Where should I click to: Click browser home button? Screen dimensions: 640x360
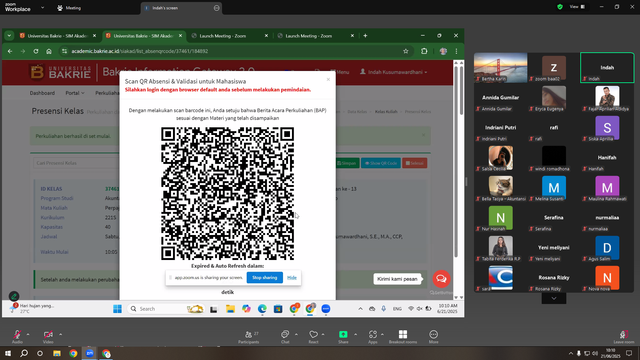point(49,51)
